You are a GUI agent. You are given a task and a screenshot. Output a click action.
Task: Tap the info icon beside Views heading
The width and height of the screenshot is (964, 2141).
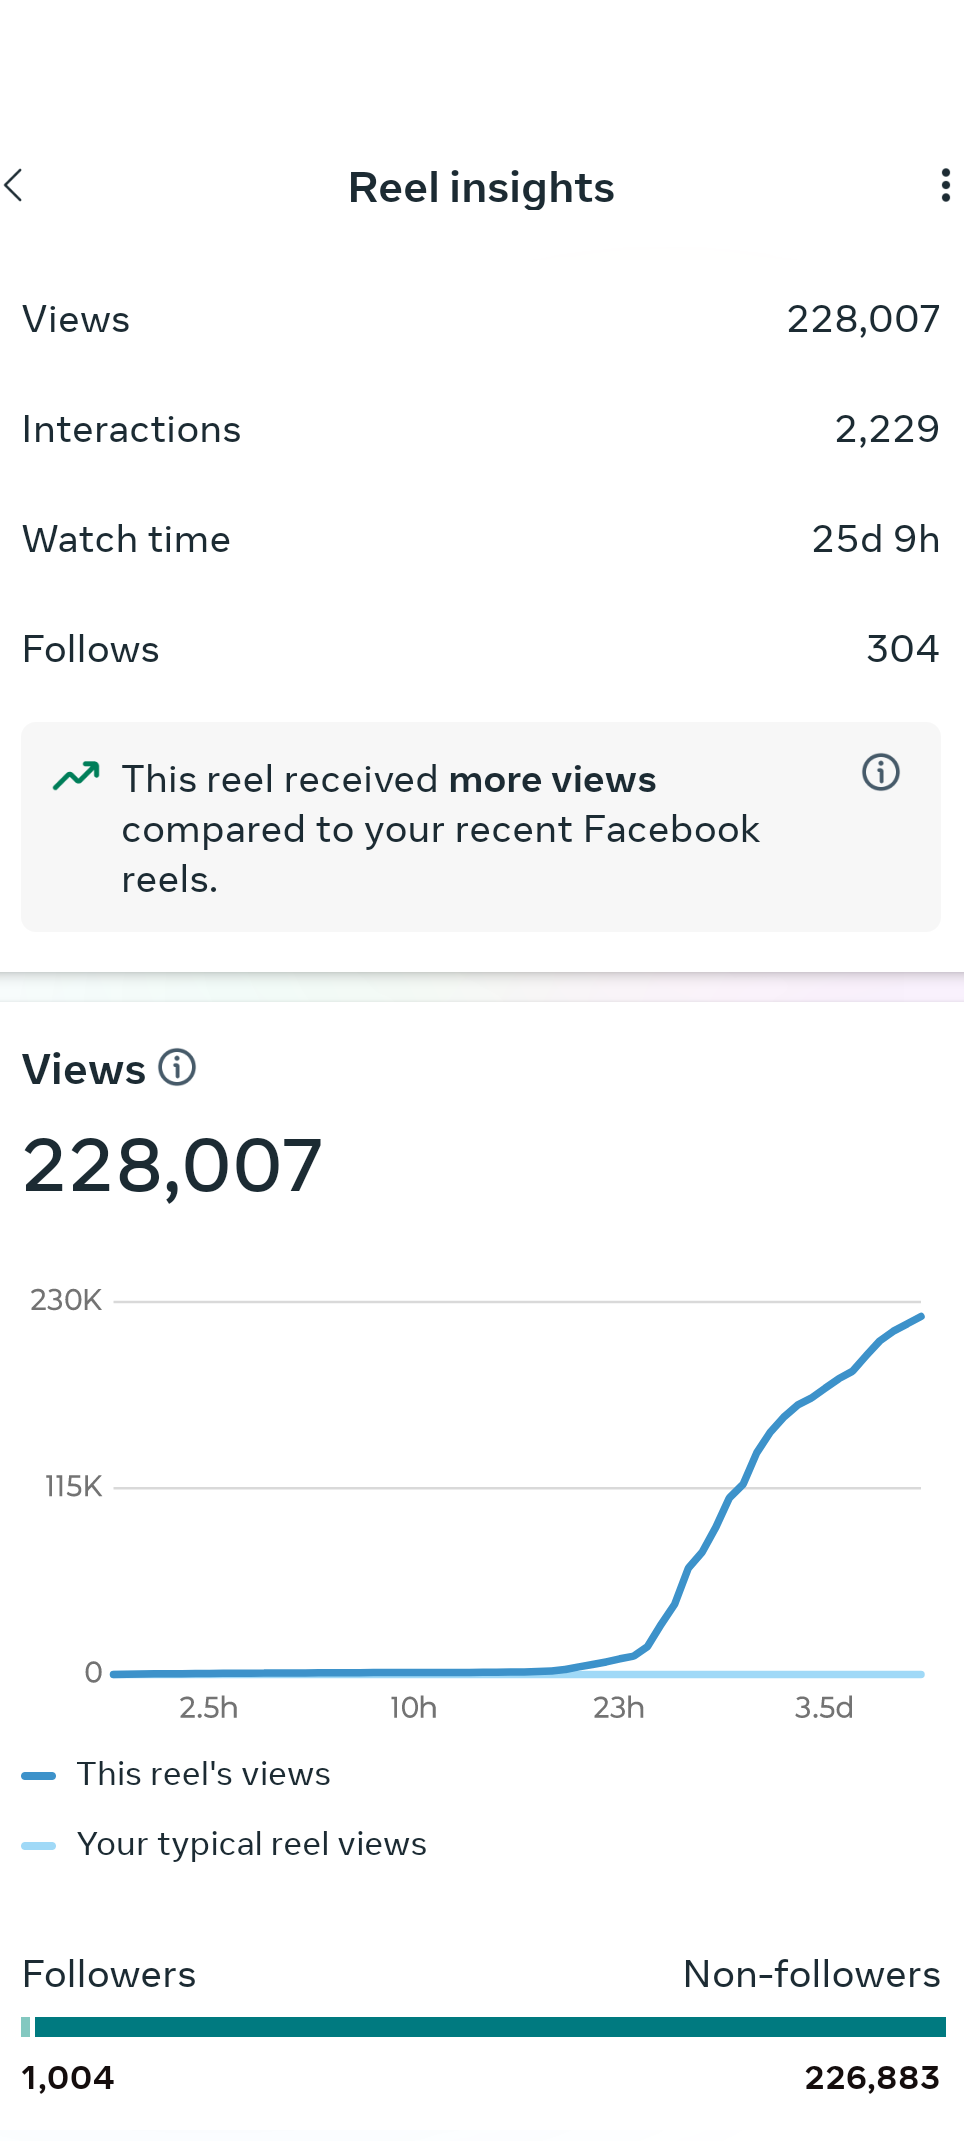178,1068
